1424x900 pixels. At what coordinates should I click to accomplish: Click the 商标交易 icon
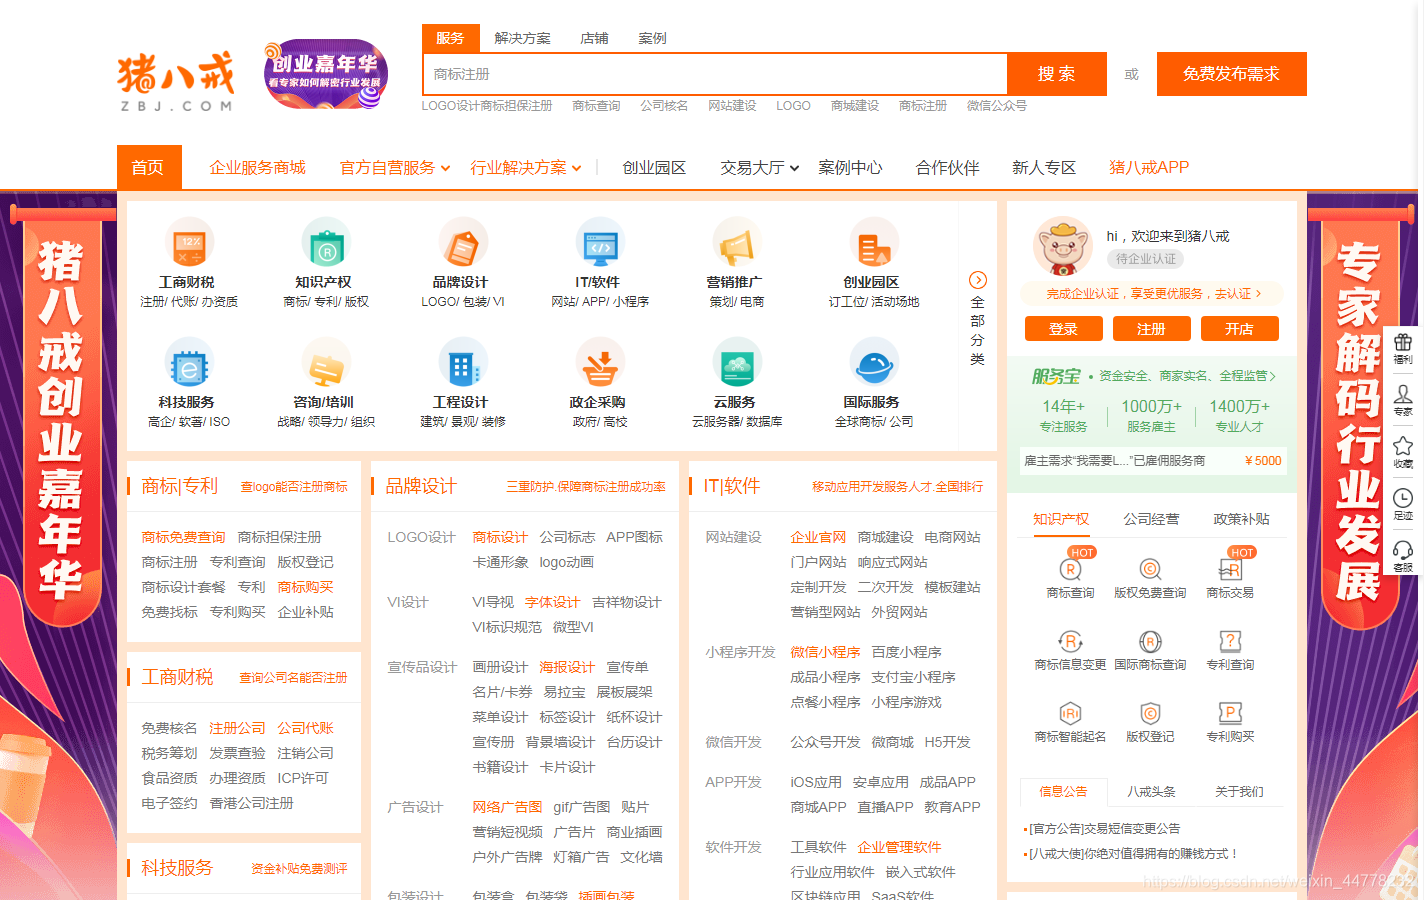click(x=1230, y=569)
